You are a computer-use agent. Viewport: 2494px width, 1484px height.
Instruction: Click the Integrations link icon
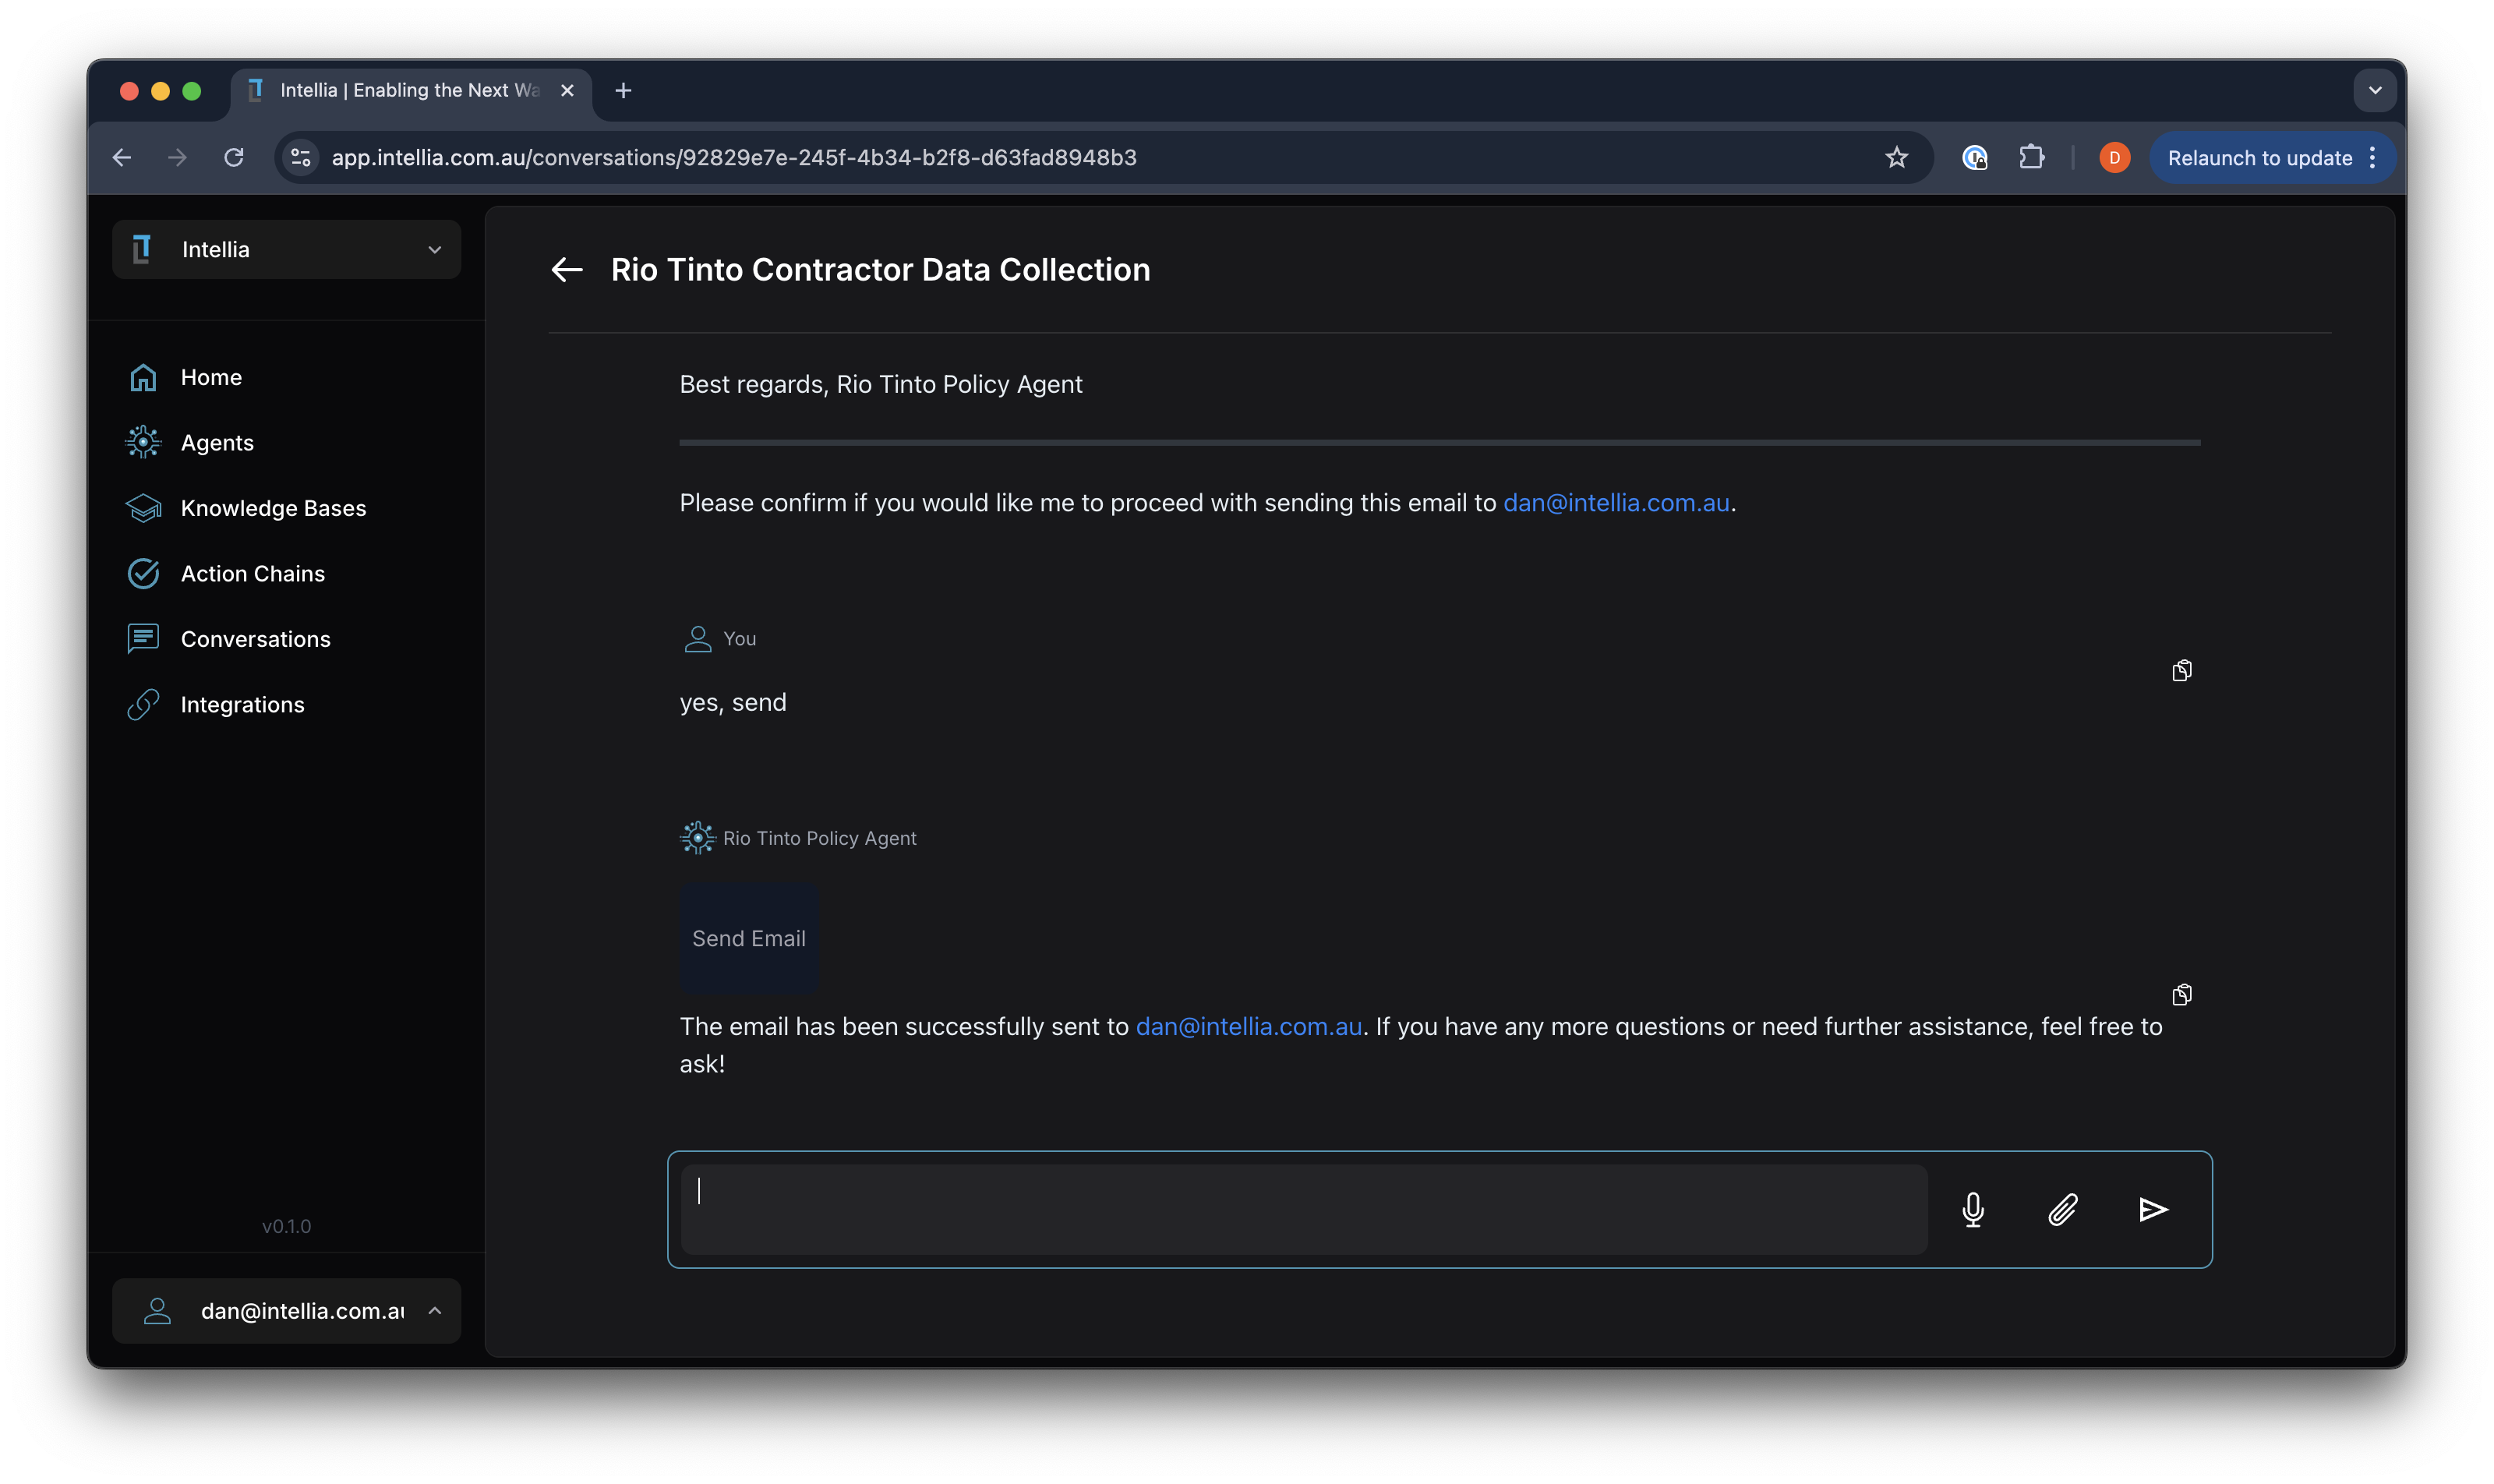point(143,704)
